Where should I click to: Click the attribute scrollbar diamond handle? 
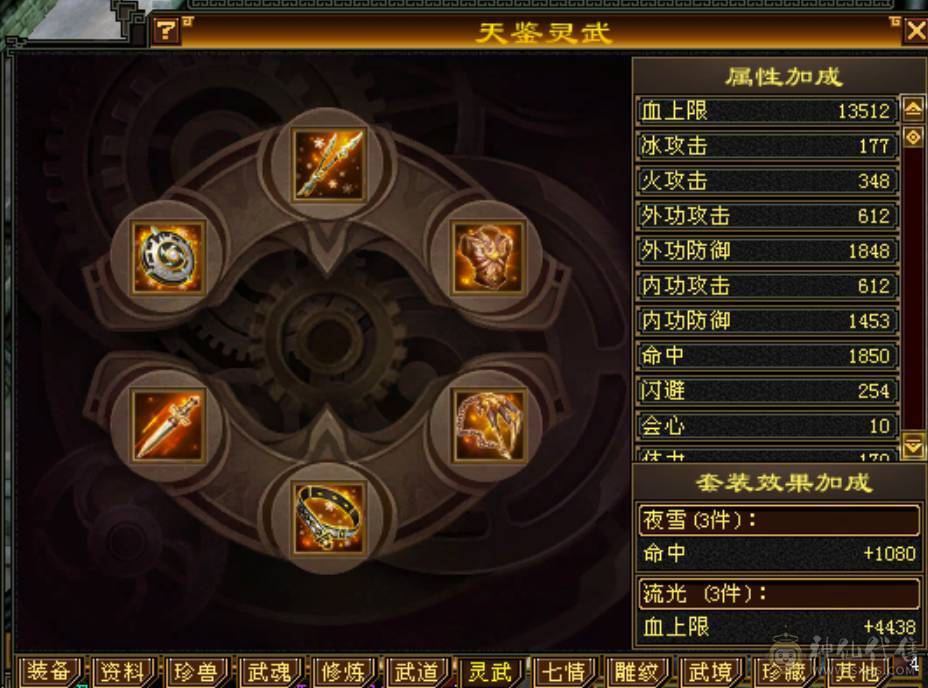913,137
